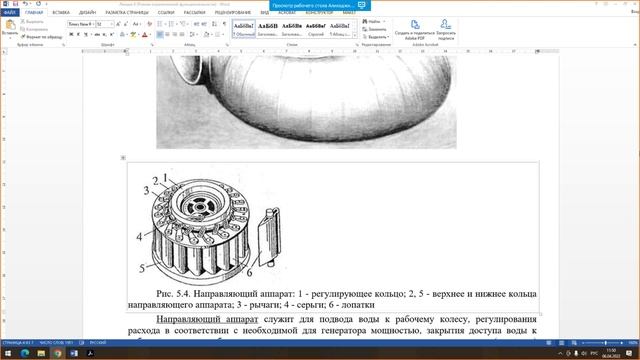Apply highlighter text color
Image resolution: width=640 pixels, height=360 pixels.
pyautogui.click(x=133, y=35)
